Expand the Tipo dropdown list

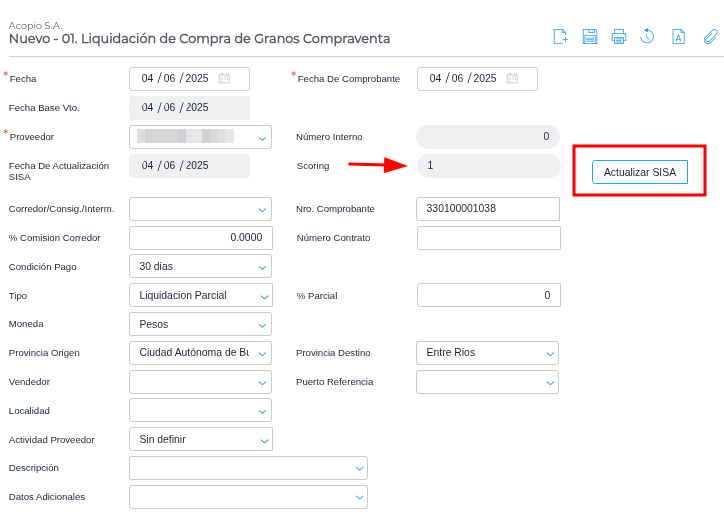(x=262, y=296)
